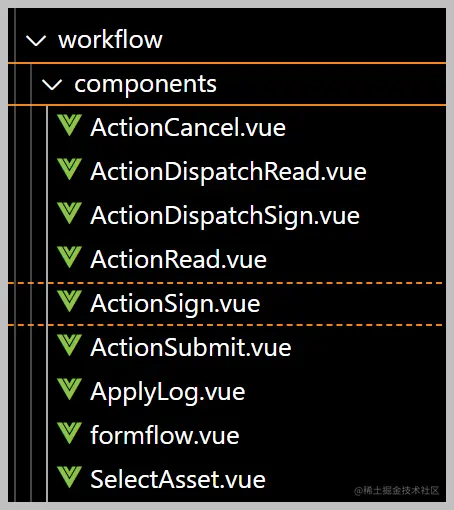Select the SelectAsset.vue file entry
Screen dimensions: 454x510
coord(178,480)
